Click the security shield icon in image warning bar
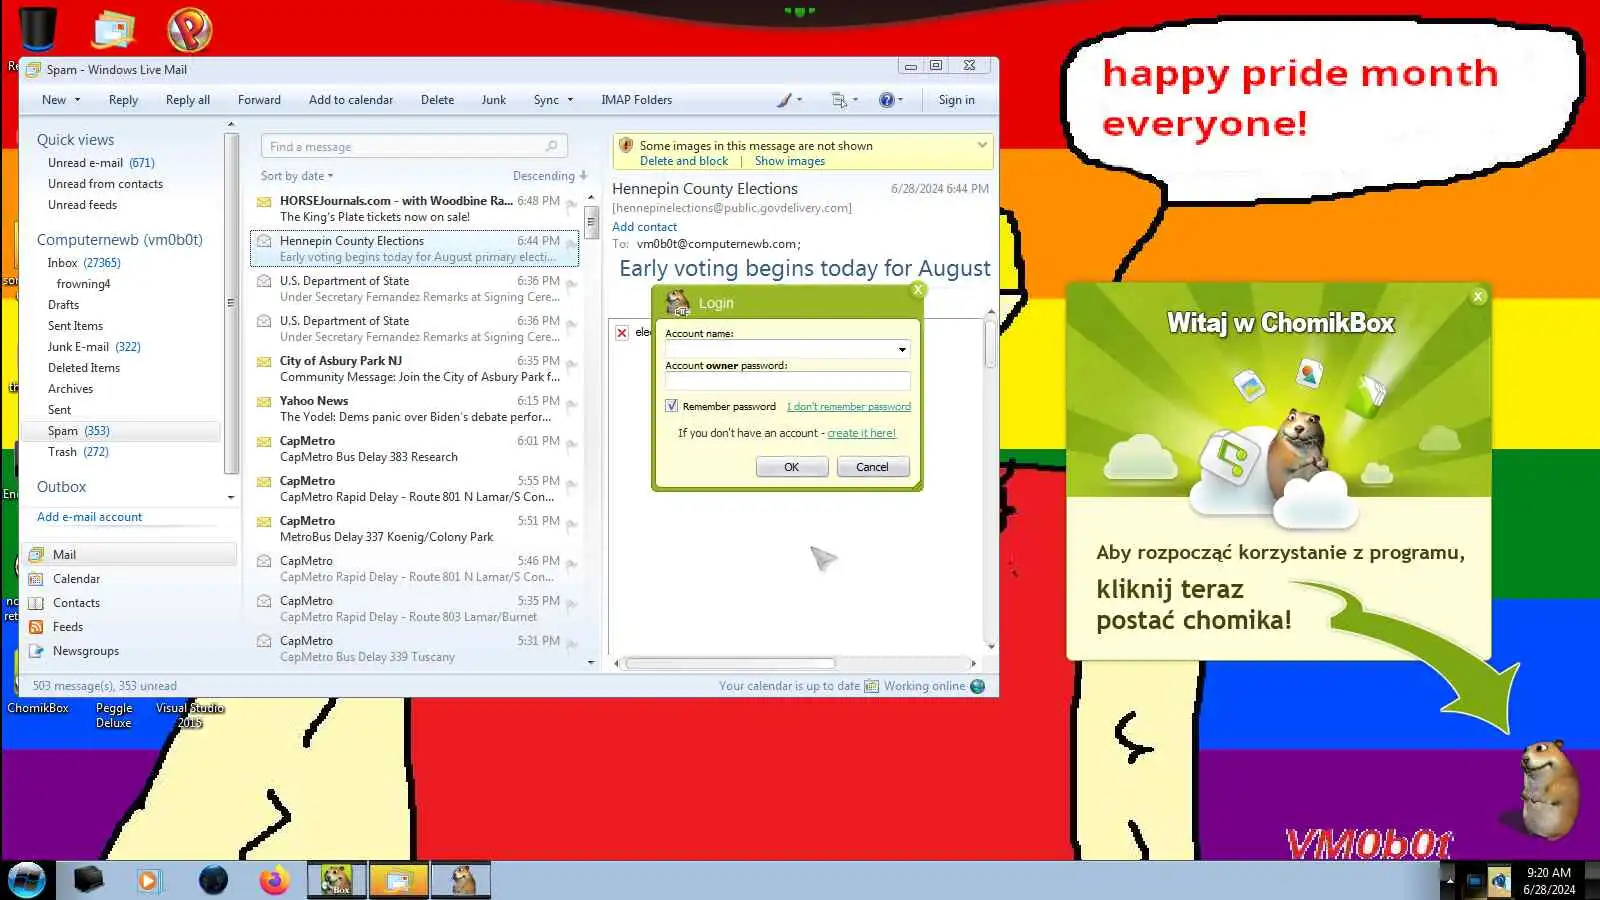The height and width of the screenshot is (900, 1600). (626, 146)
